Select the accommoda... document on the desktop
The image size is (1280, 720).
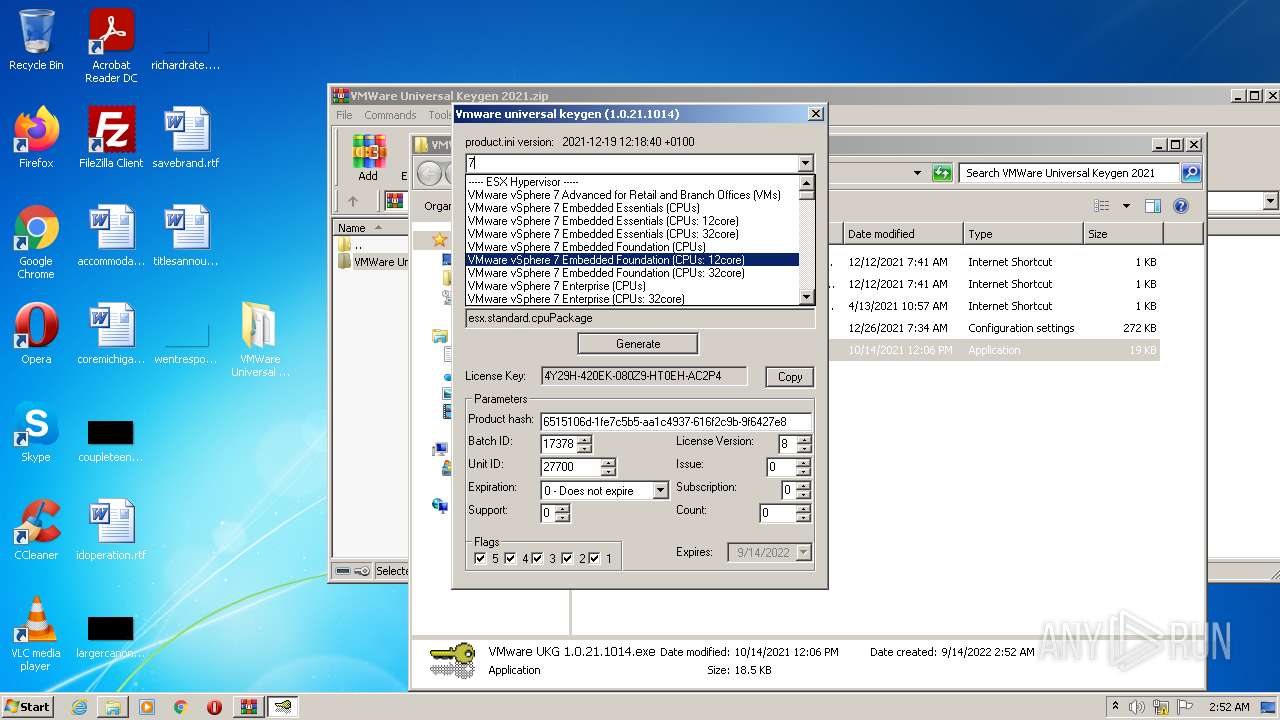[111, 236]
